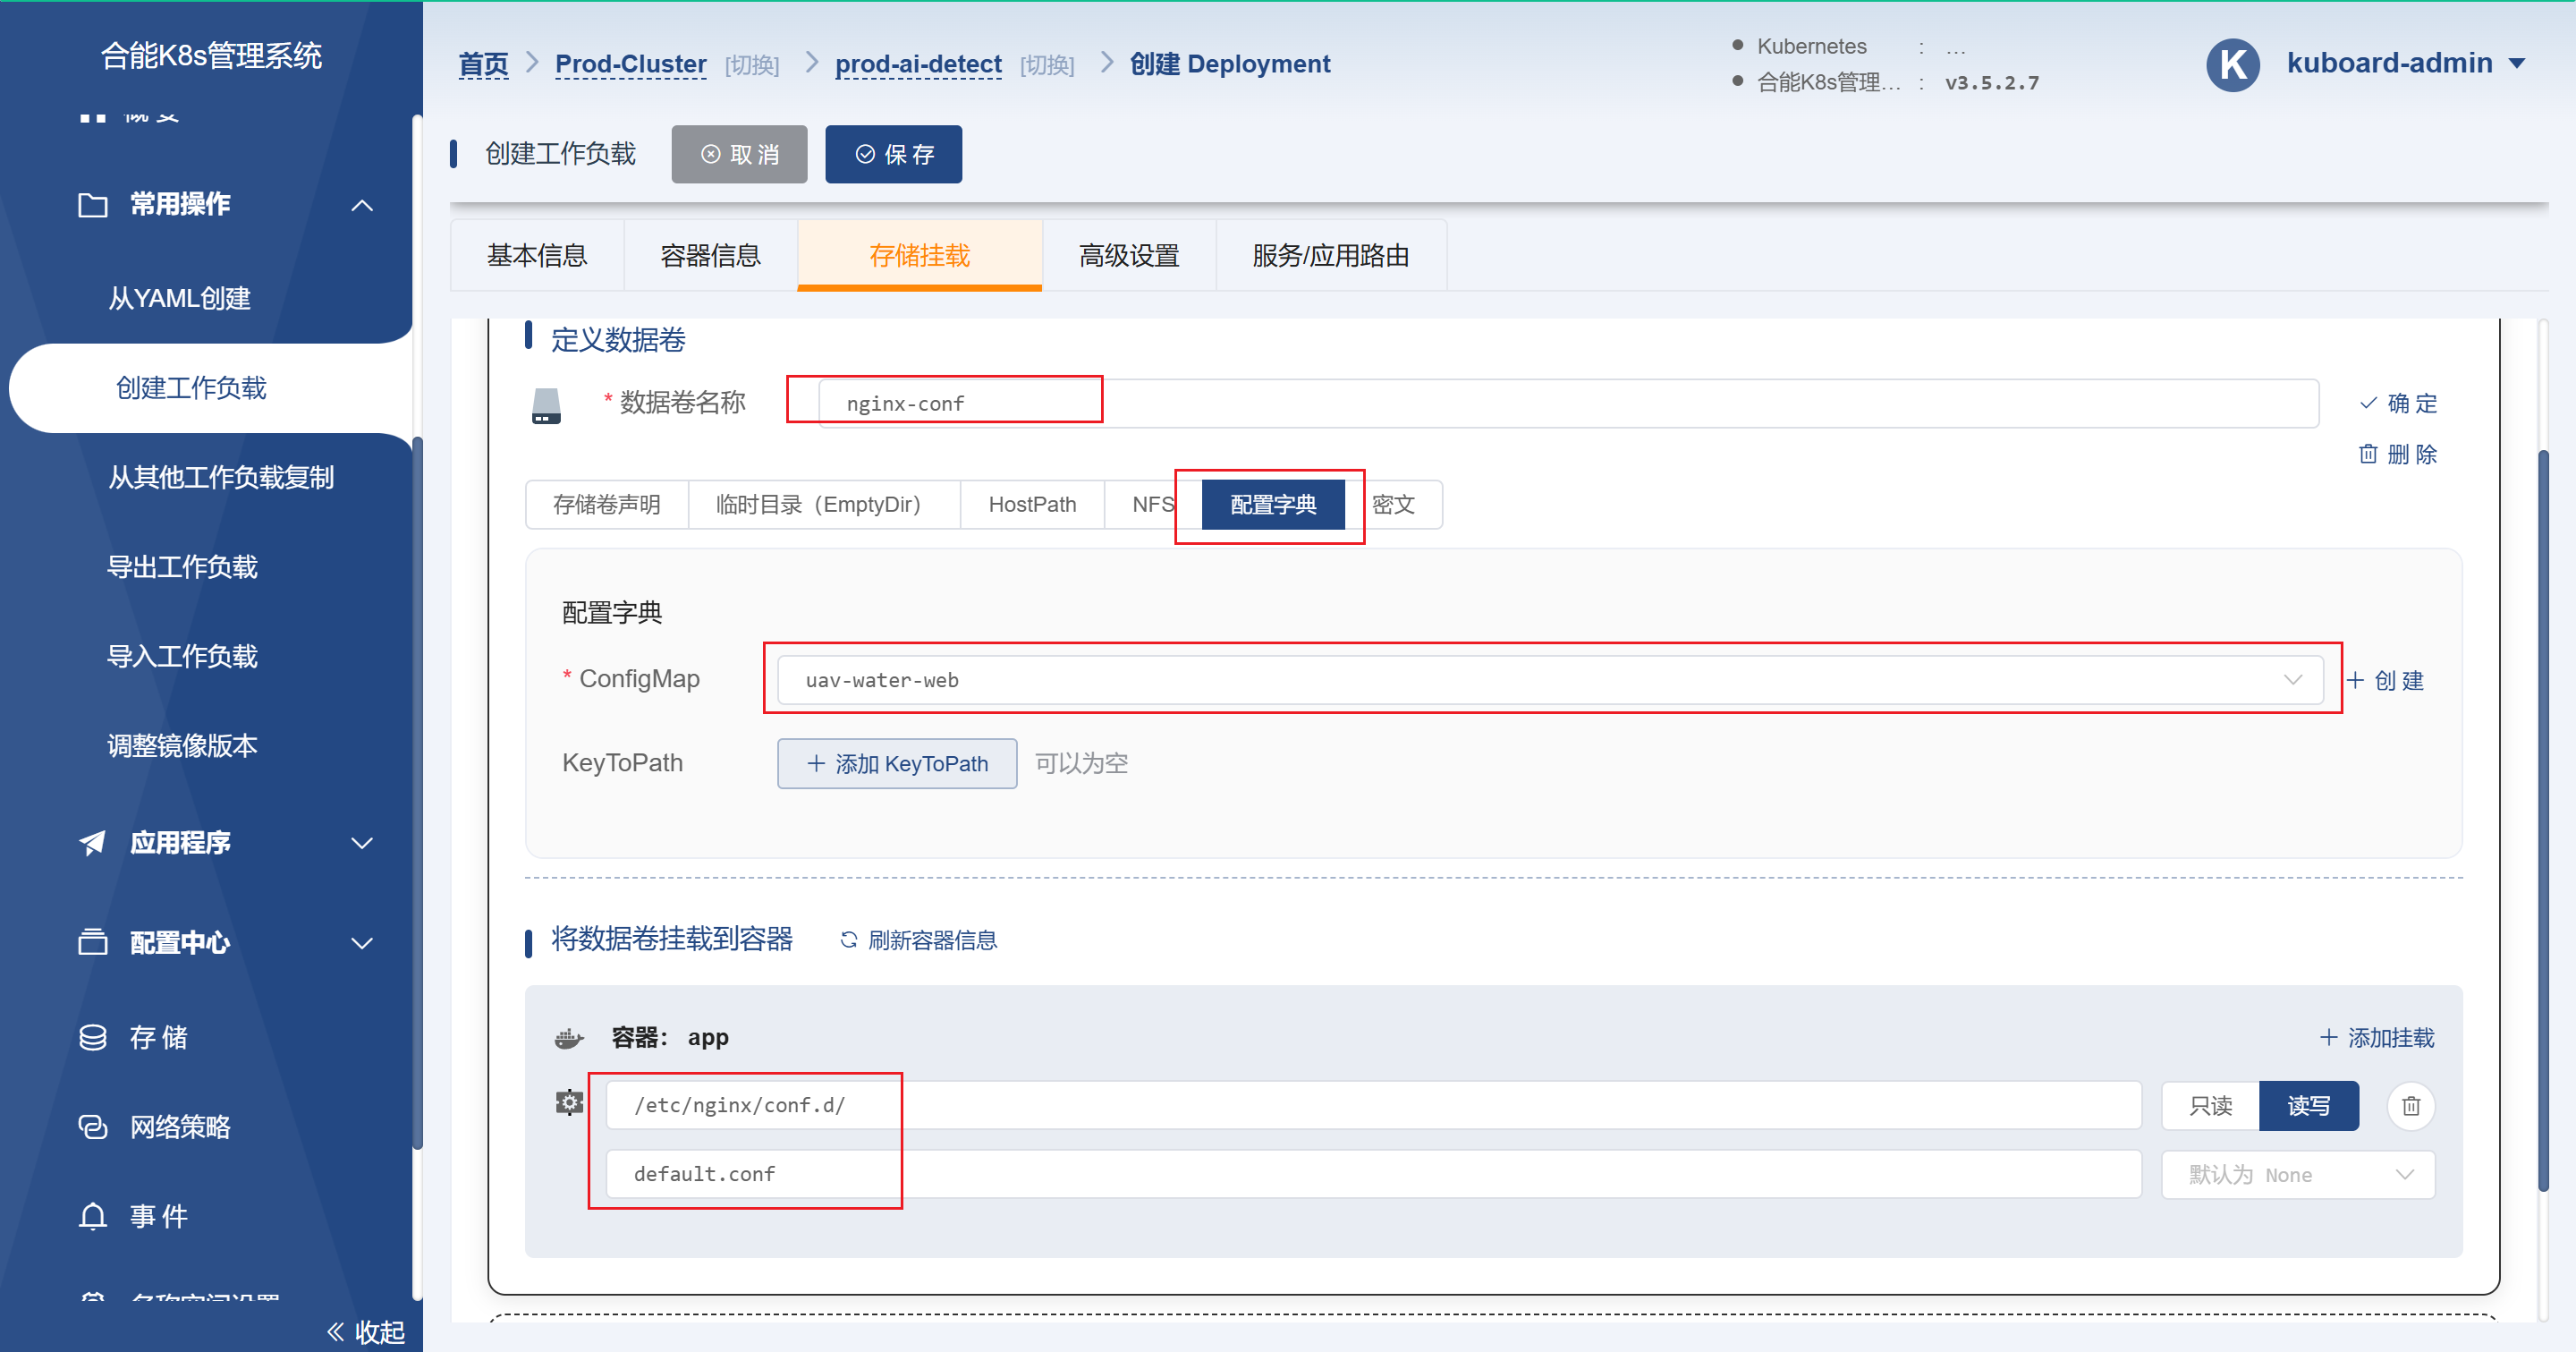Click the 配置中心 box icon
This screenshot has height=1352, width=2576.
point(93,942)
